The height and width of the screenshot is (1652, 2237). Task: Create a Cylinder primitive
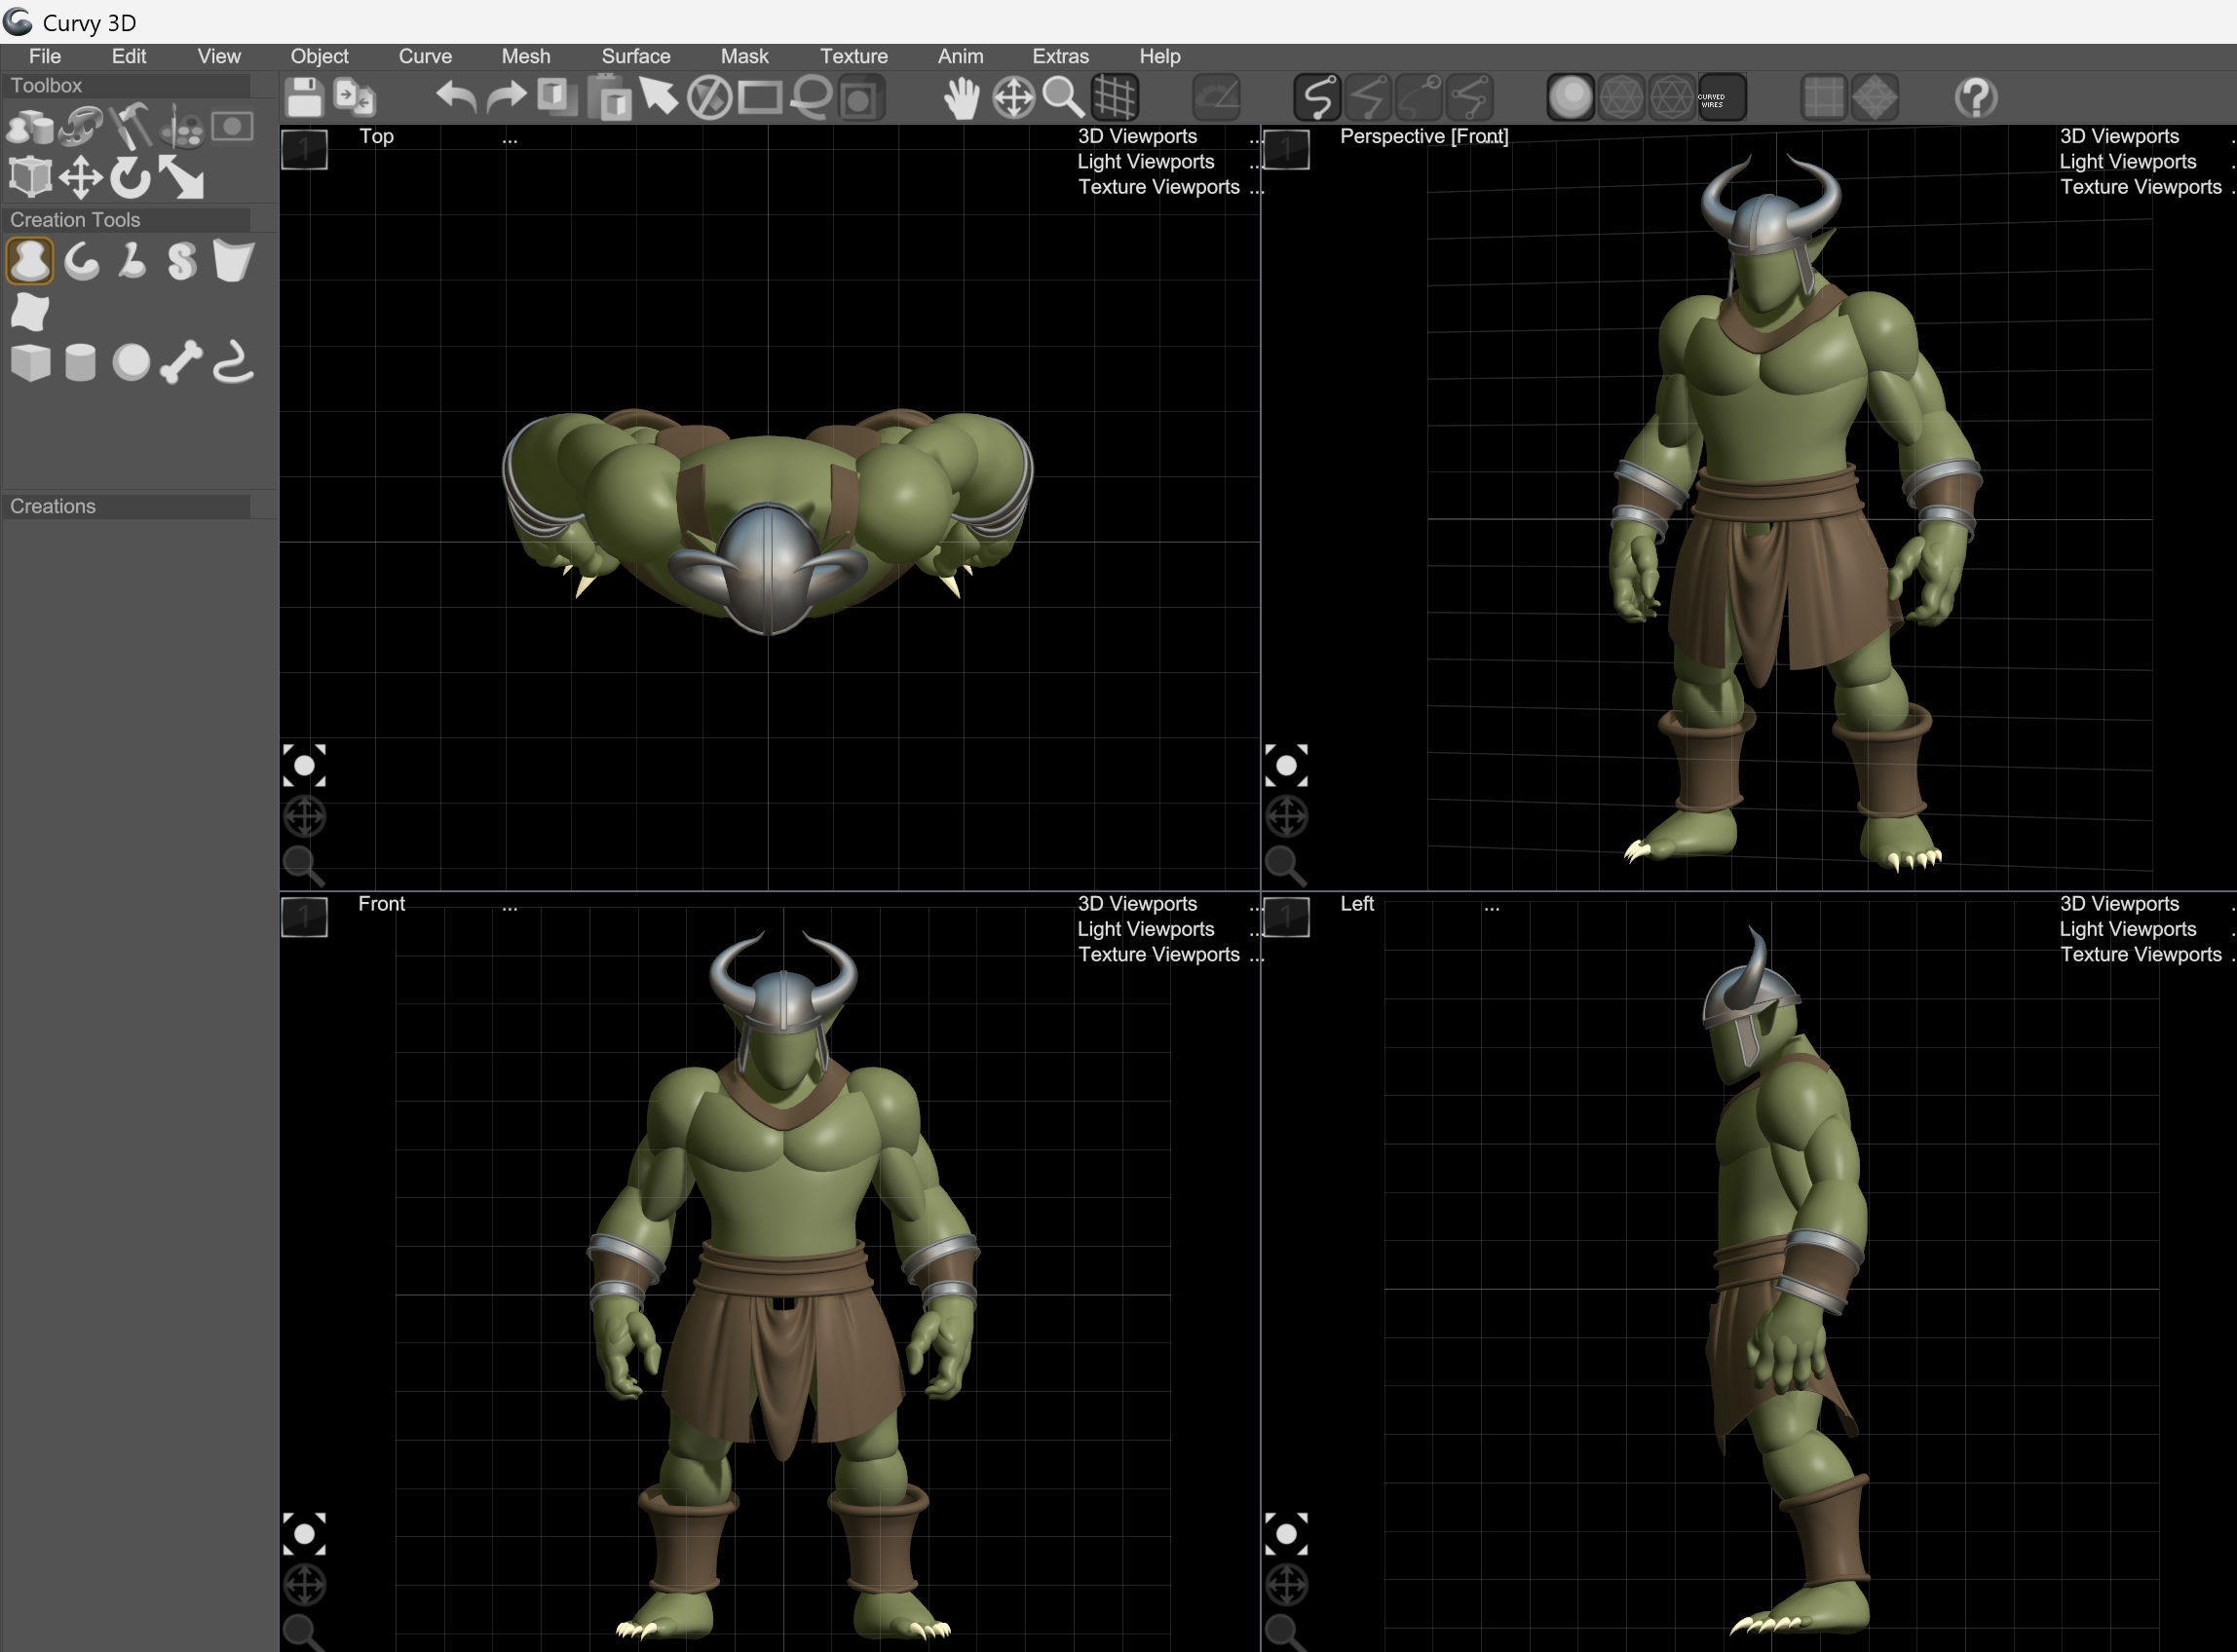(x=81, y=362)
